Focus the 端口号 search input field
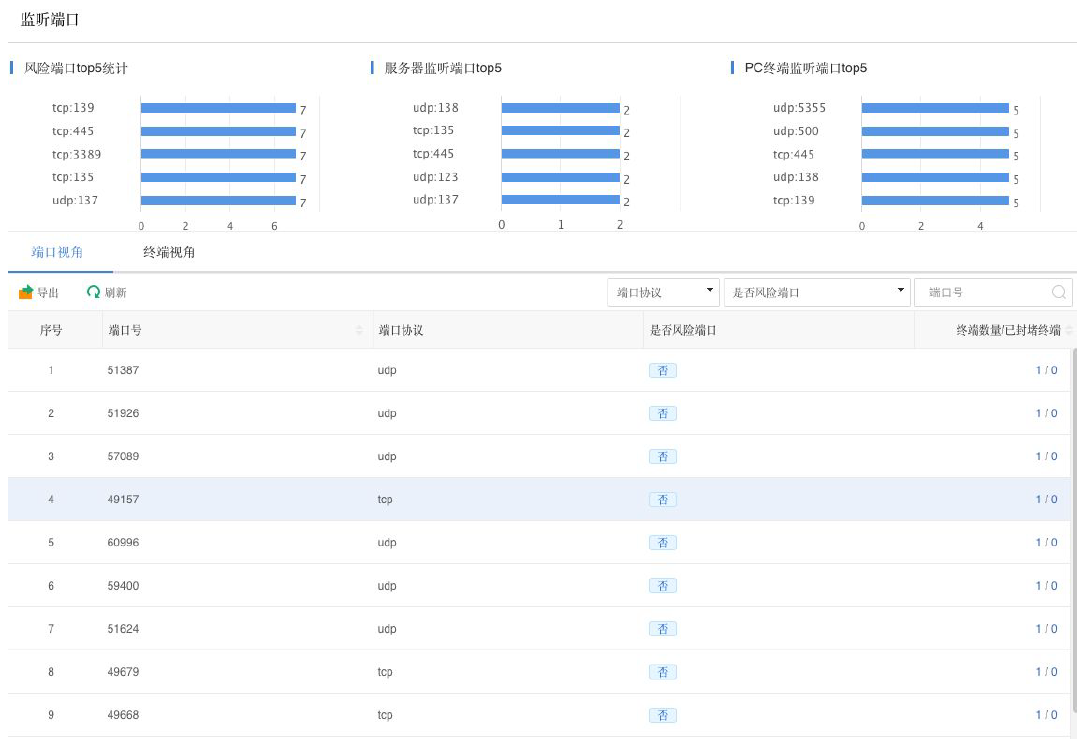This screenshot has height=743, width=1085. point(984,292)
